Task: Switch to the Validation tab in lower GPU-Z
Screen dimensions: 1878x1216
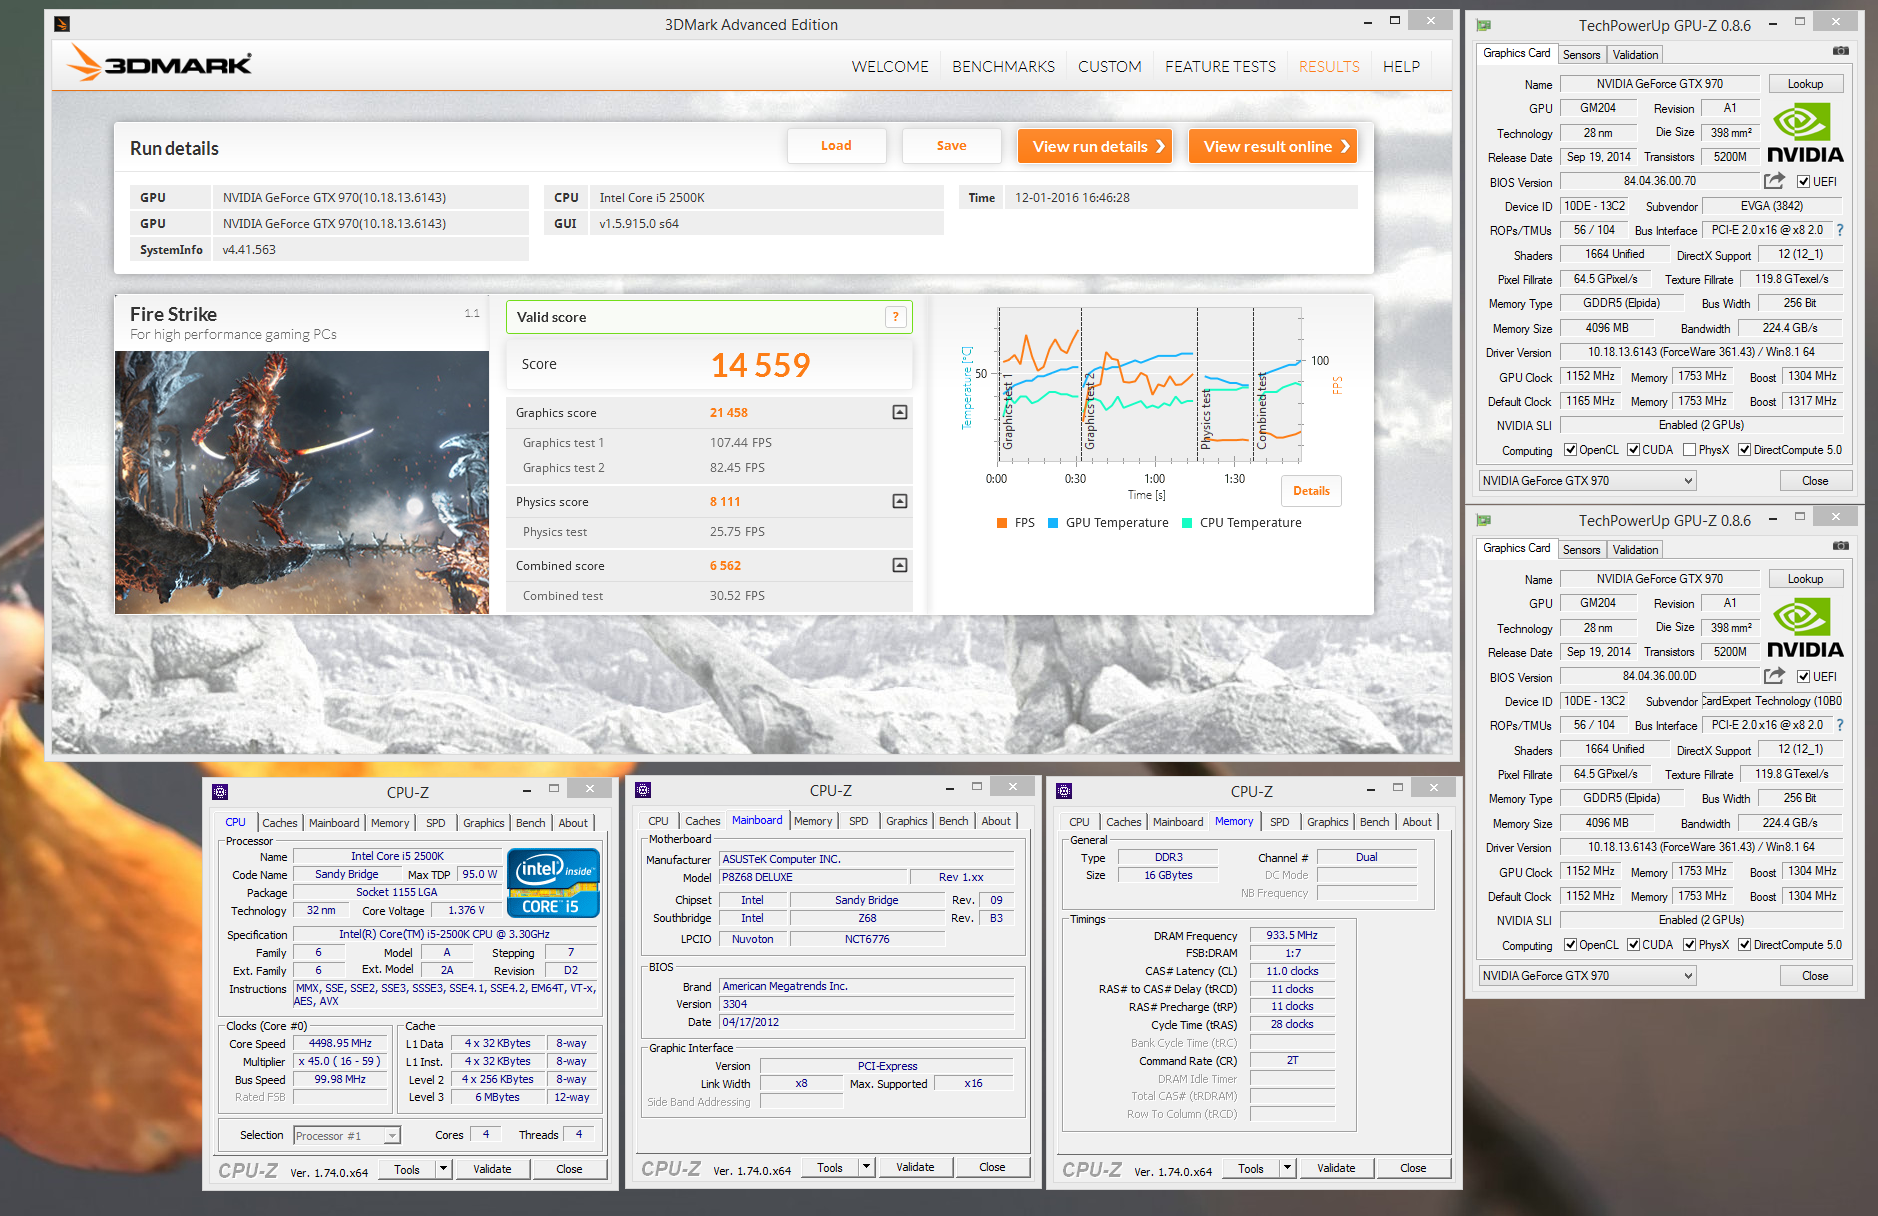Action: (1635, 550)
